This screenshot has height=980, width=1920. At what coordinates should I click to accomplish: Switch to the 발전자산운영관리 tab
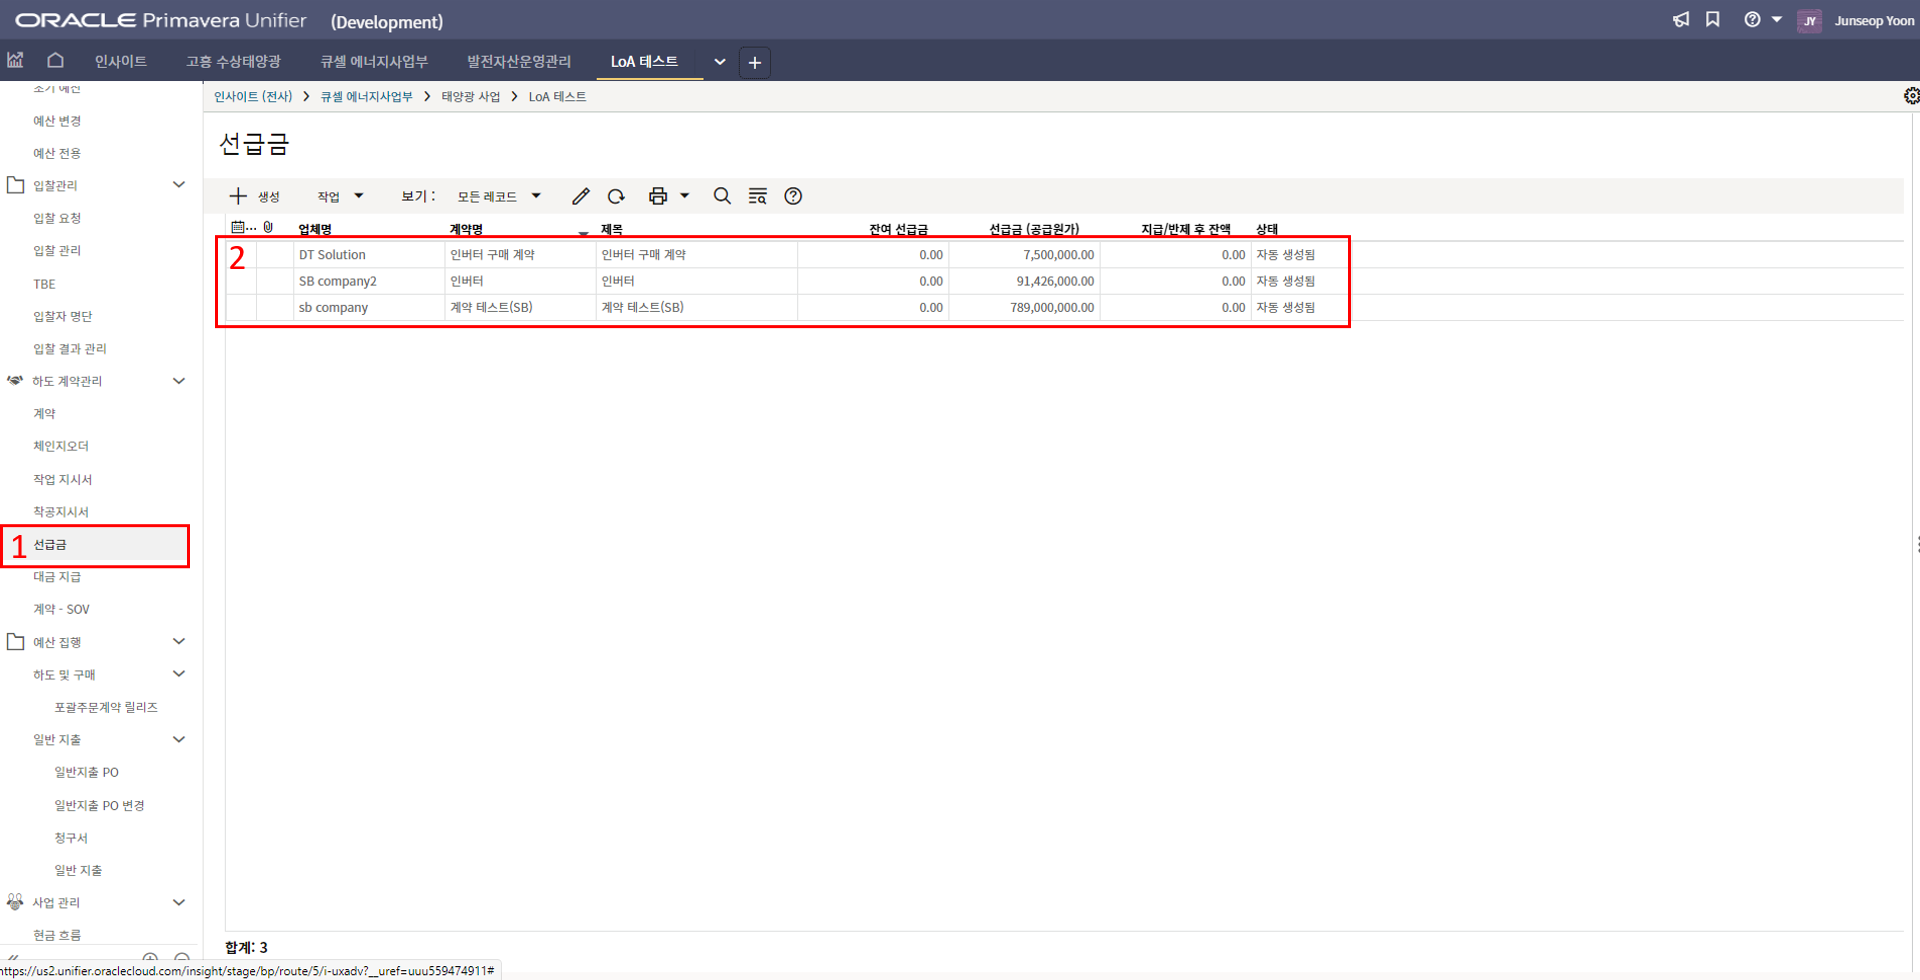coord(518,62)
